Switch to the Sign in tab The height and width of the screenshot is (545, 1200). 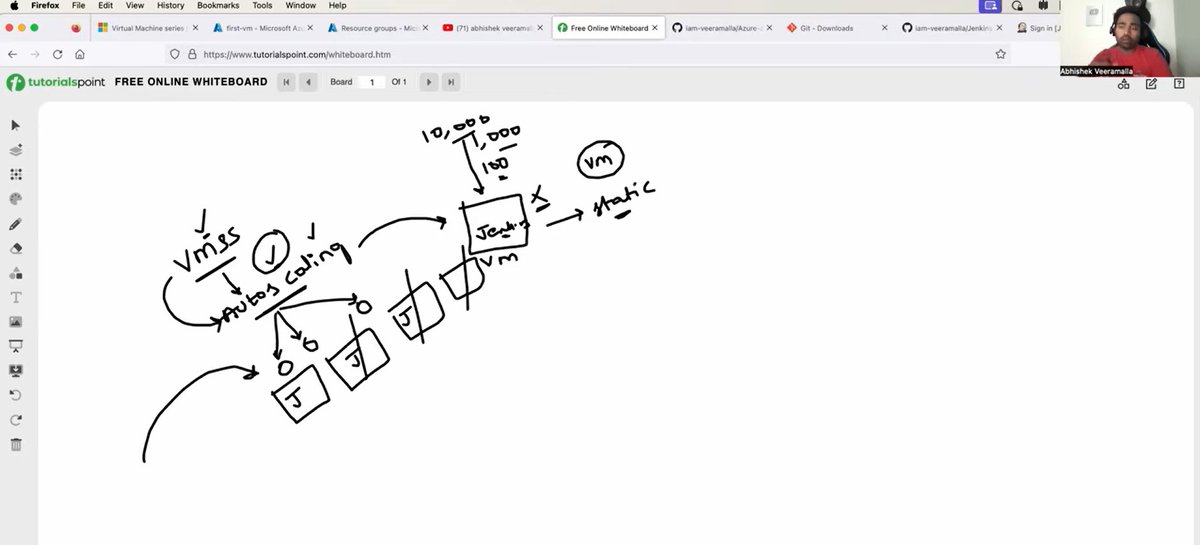tap(1036, 28)
